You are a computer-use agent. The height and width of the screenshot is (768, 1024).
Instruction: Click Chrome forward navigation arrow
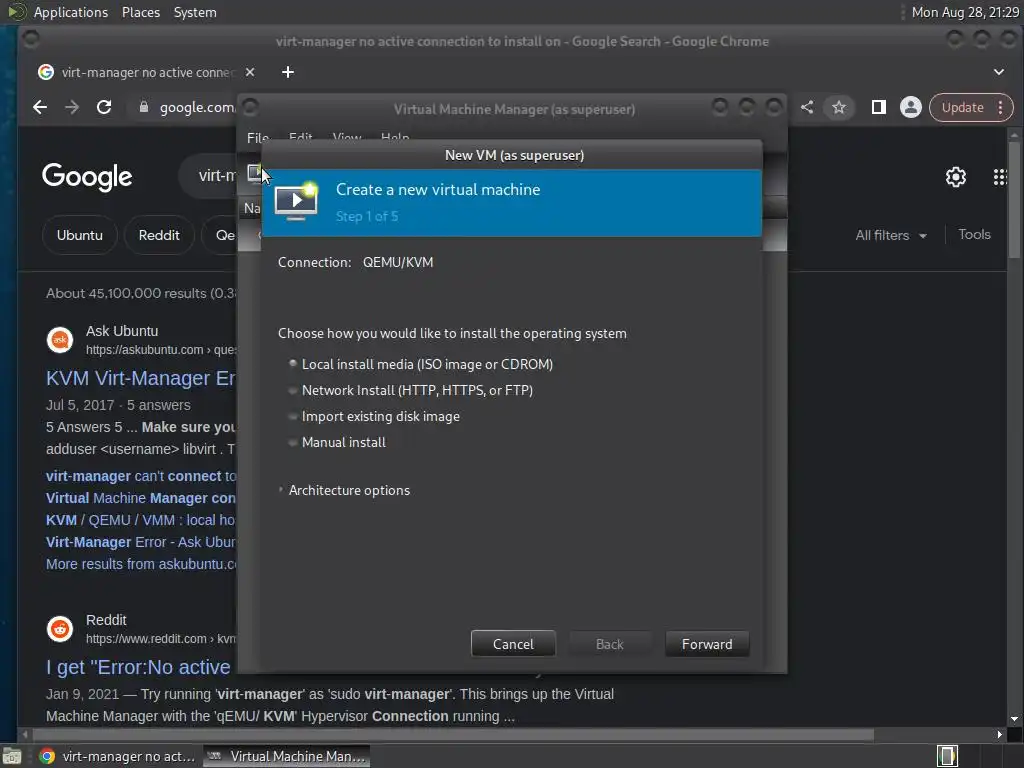72,107
